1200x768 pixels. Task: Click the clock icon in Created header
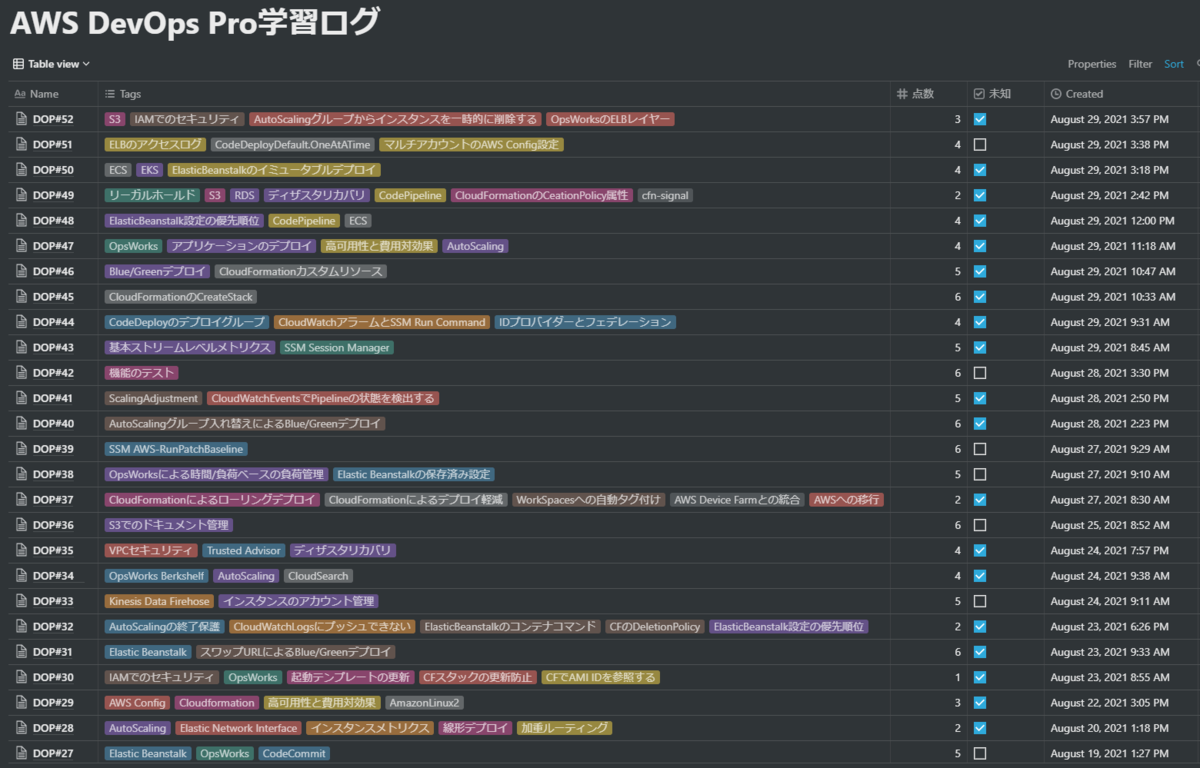(x=1056, y=94)
